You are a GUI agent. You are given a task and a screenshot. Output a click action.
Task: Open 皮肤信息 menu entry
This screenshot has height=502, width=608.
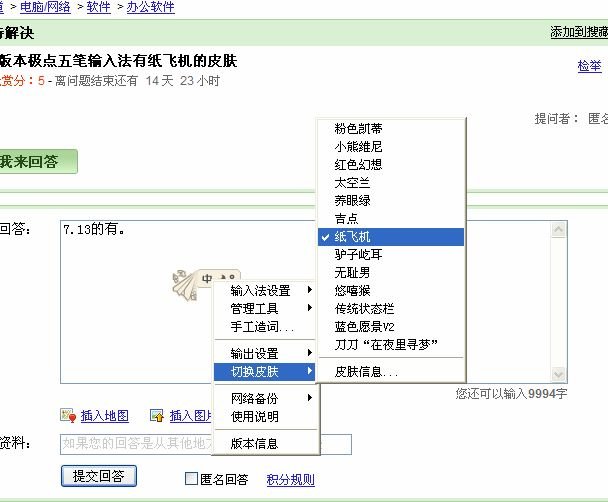[391, 372]
